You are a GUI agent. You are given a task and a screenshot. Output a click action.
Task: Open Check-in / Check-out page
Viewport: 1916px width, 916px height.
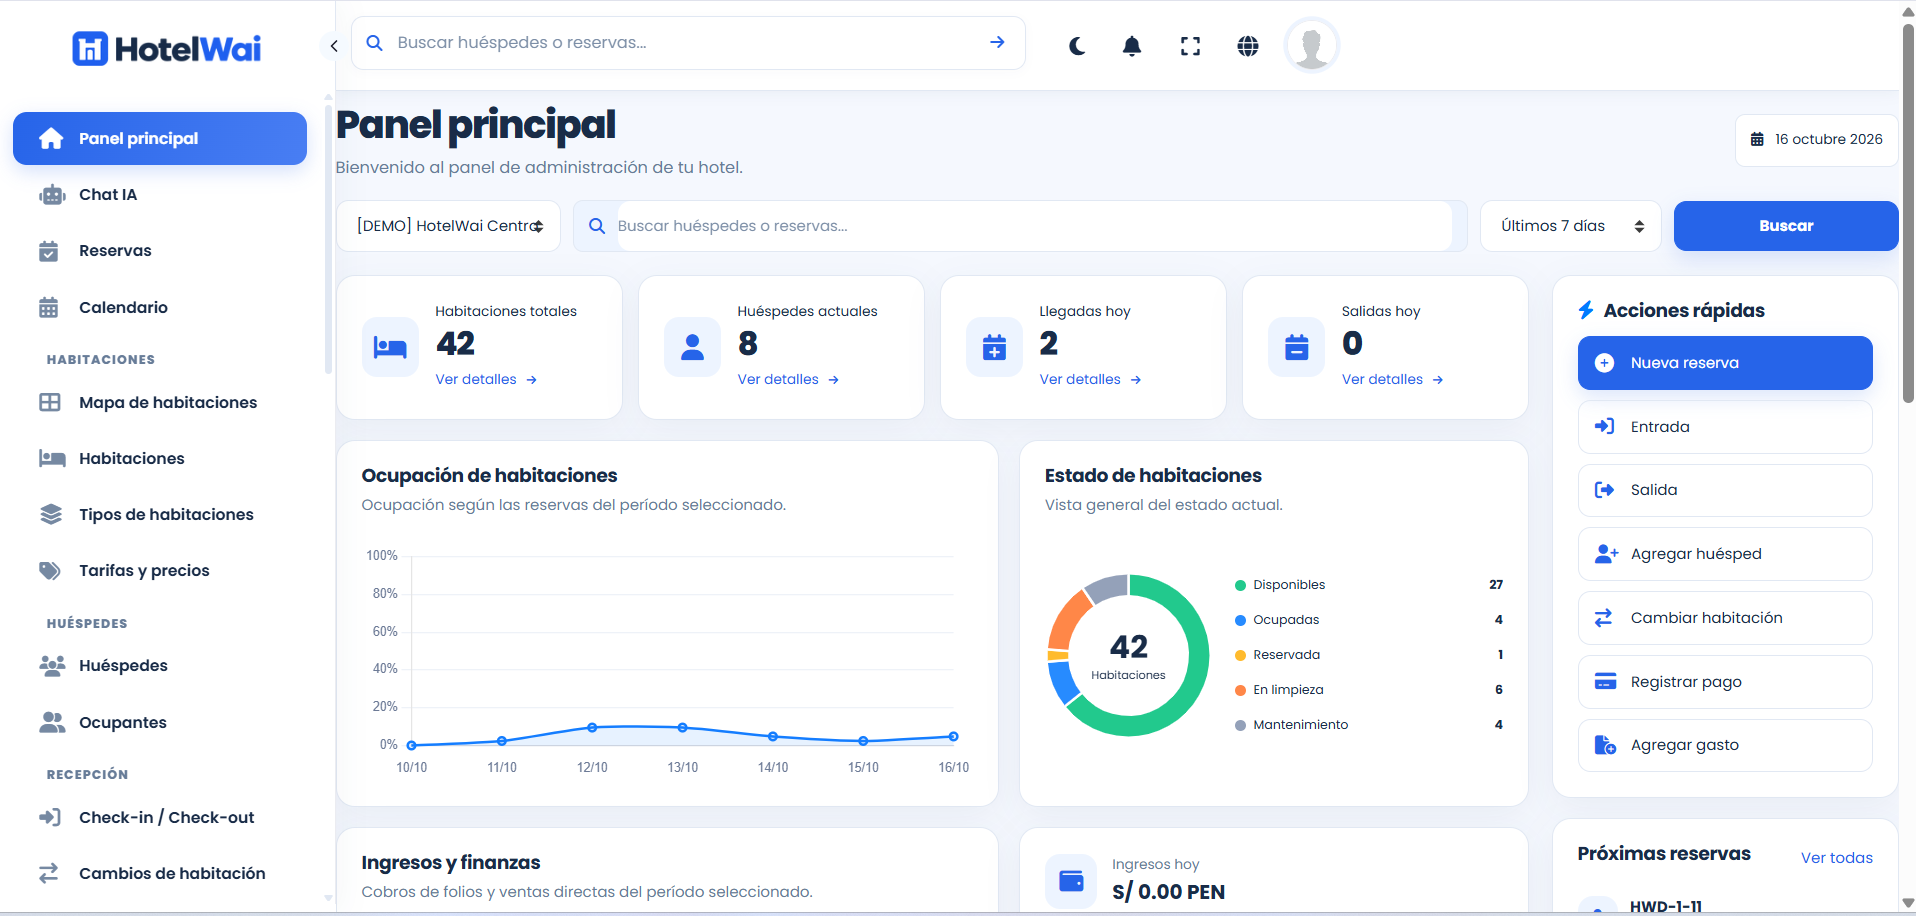tap(160, 817)
